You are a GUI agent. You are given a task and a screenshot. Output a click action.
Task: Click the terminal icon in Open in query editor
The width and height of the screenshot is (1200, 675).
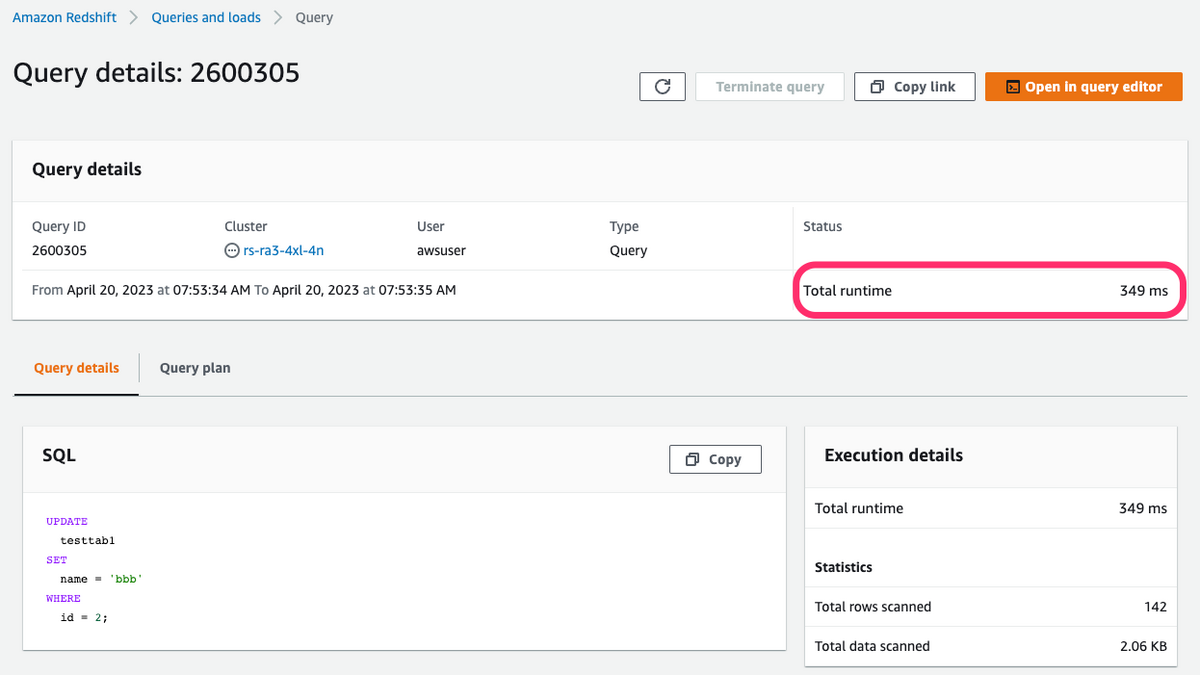coord(1012,87)
